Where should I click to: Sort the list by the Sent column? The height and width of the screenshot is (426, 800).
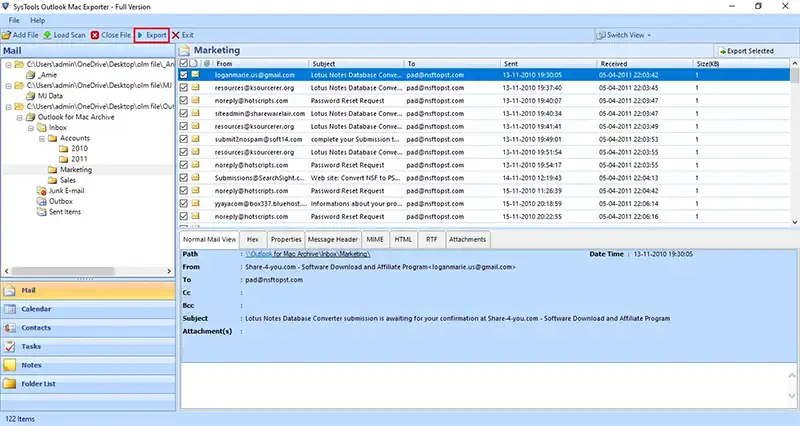pos(548,64)
